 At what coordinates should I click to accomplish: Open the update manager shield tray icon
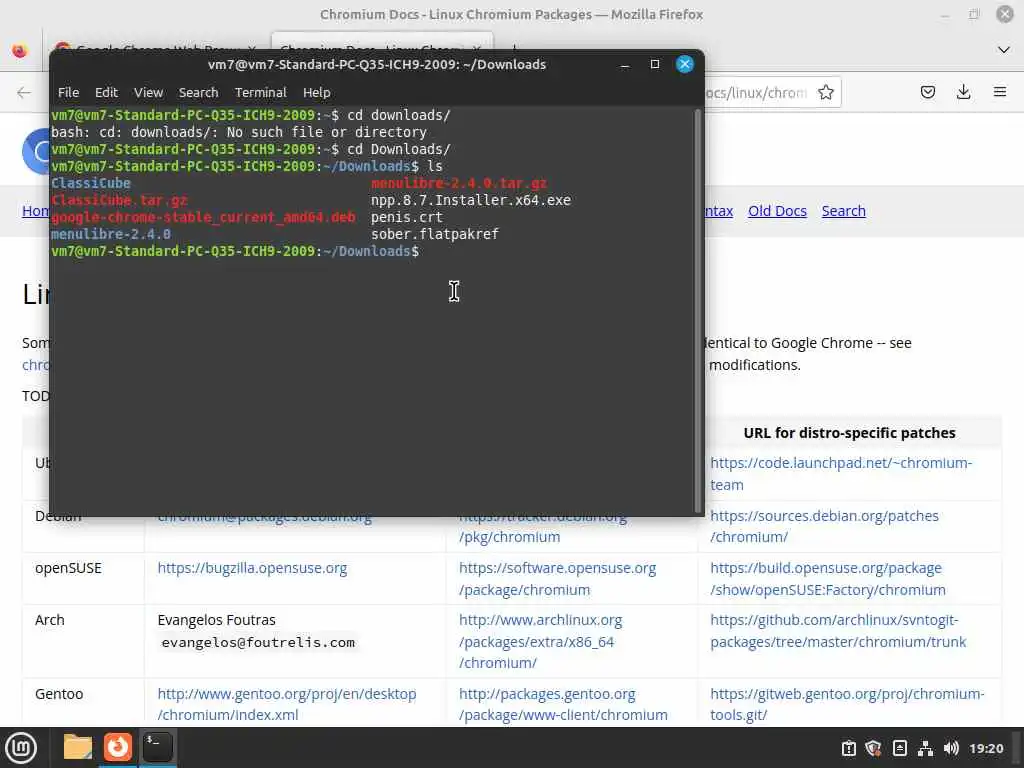[x=873, y=748]
